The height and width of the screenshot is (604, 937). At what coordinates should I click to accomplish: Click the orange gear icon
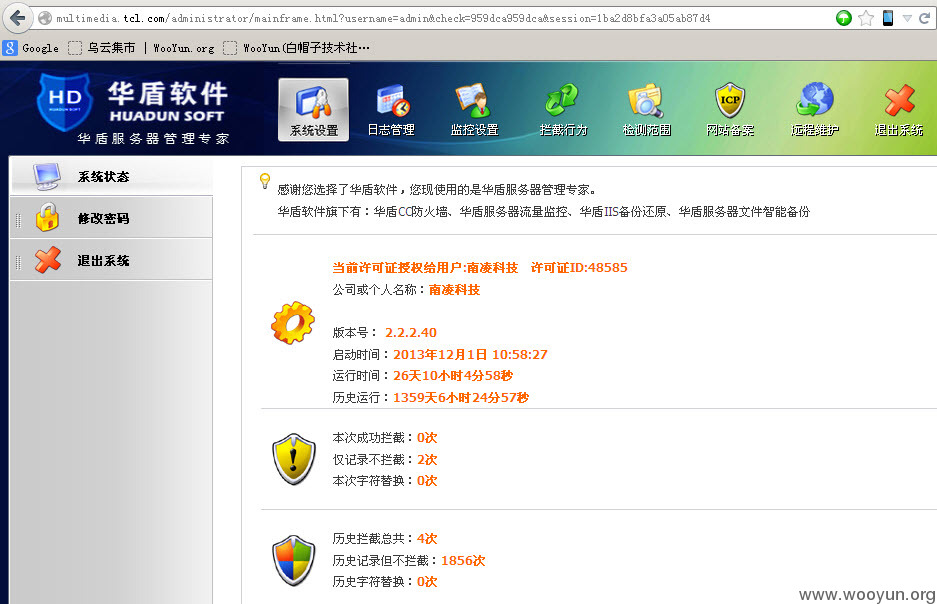point(292,323)
